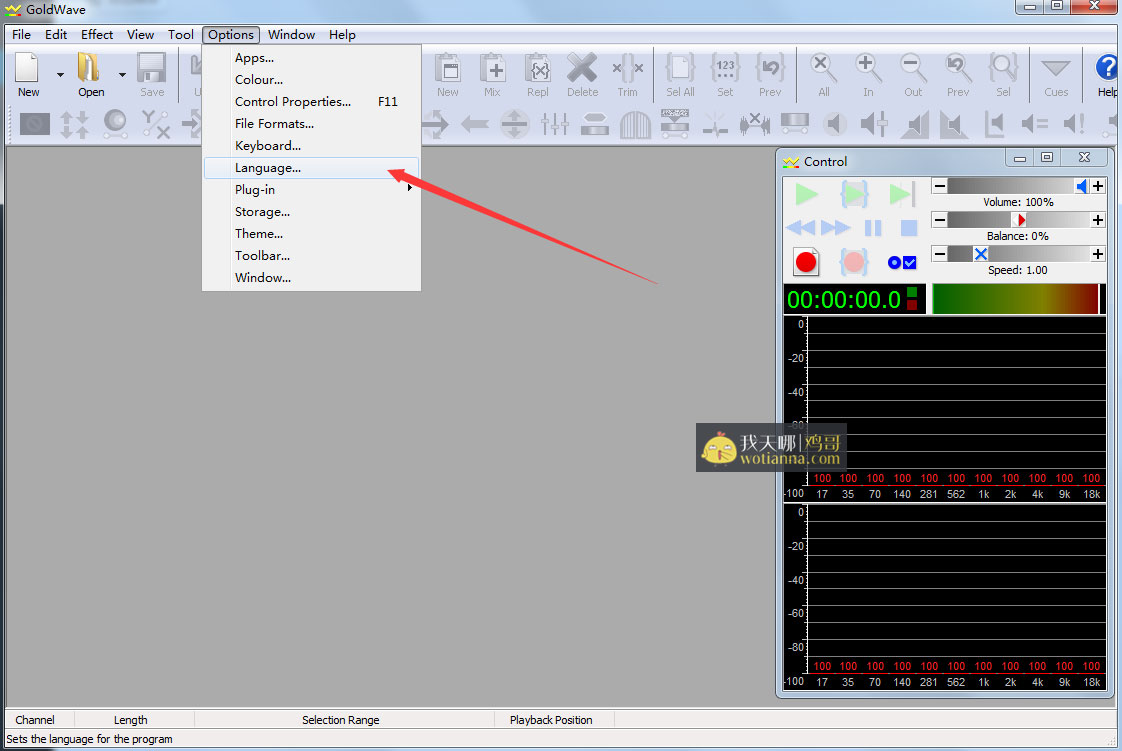Open the Edit menu

56,34
